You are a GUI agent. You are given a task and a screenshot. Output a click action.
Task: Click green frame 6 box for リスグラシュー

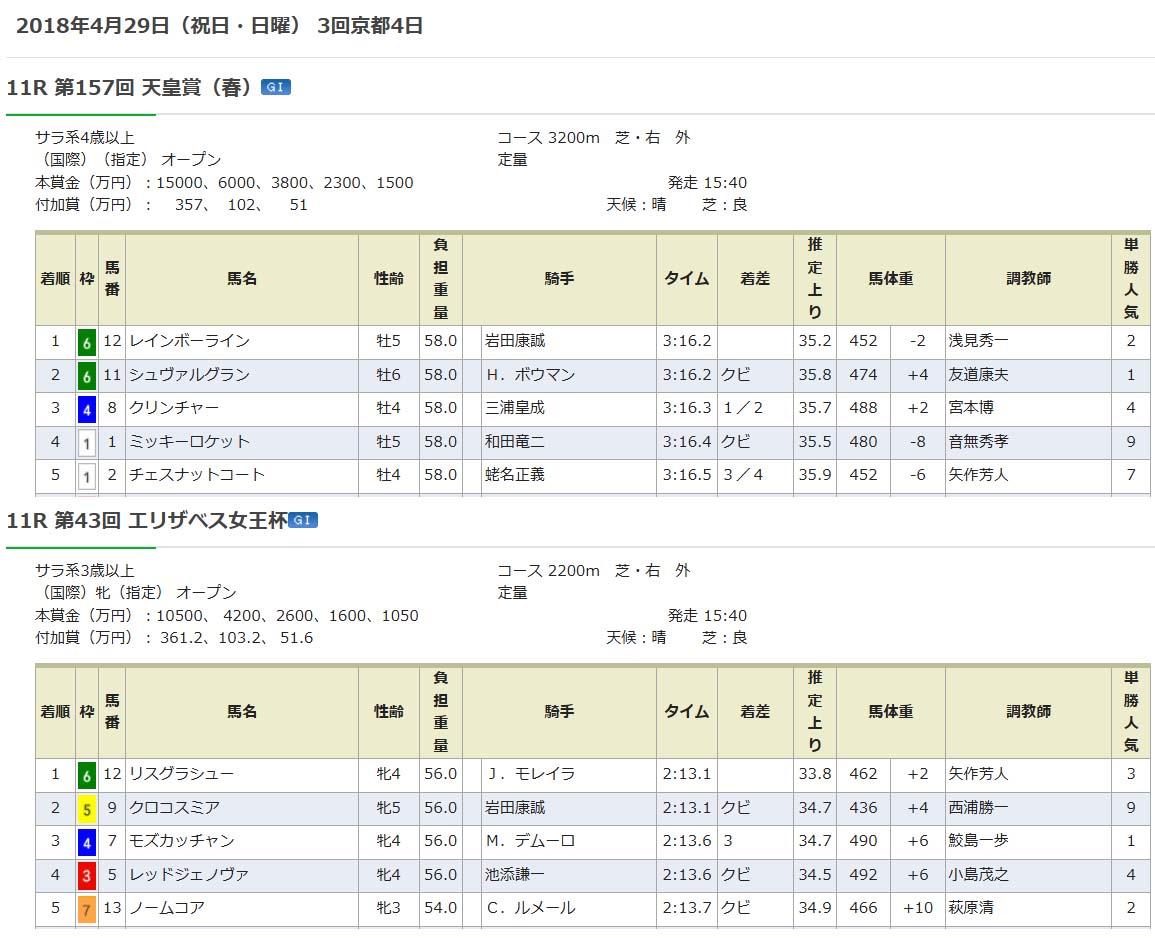pyautogui.click(x=87, y=774)
